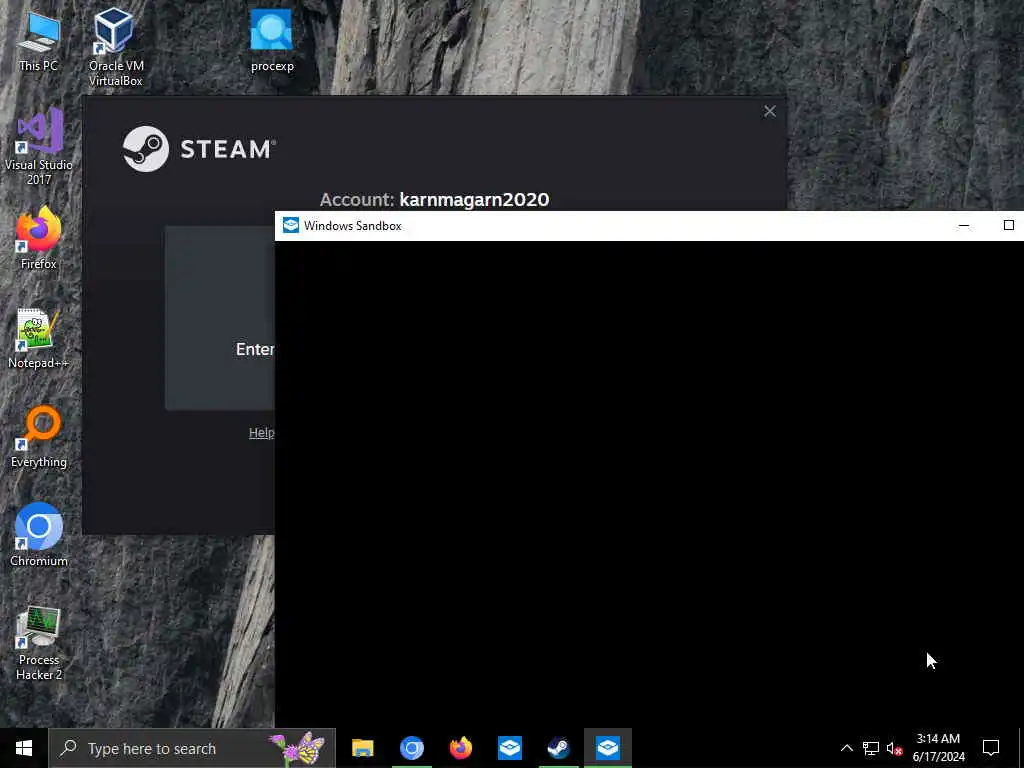Minimize the Windows Sandbox window

click(x=963, y=225)
